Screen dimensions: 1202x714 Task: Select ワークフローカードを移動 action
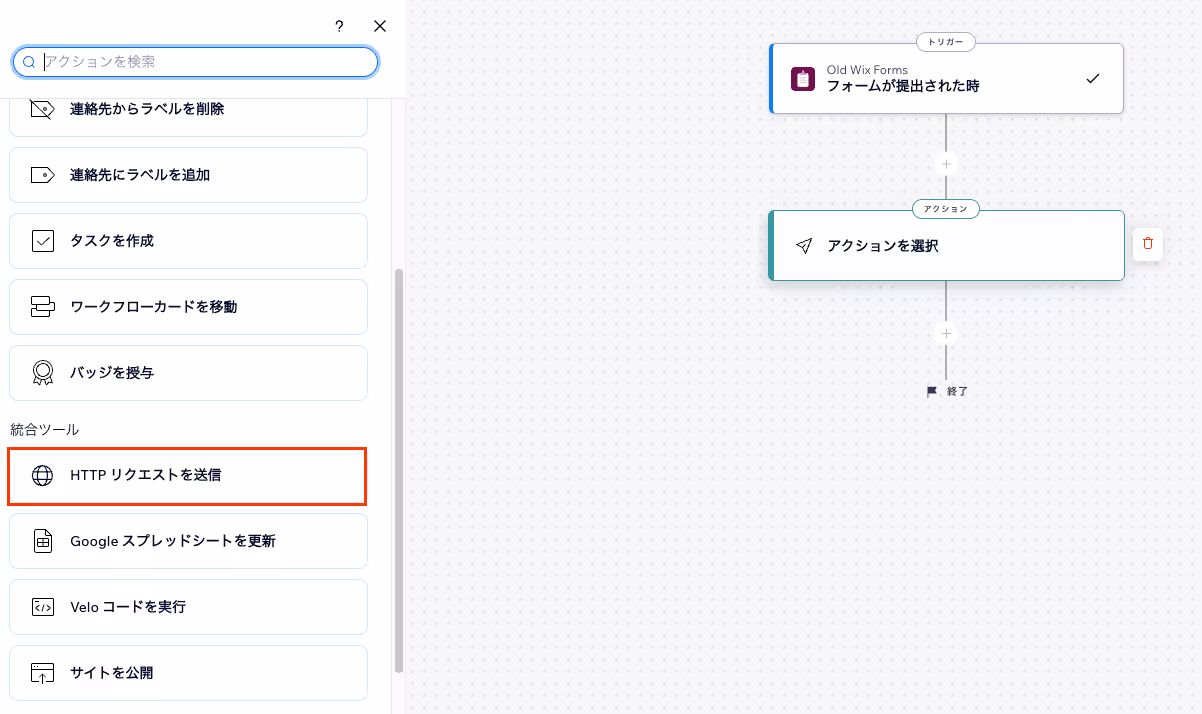coord(189,307)
